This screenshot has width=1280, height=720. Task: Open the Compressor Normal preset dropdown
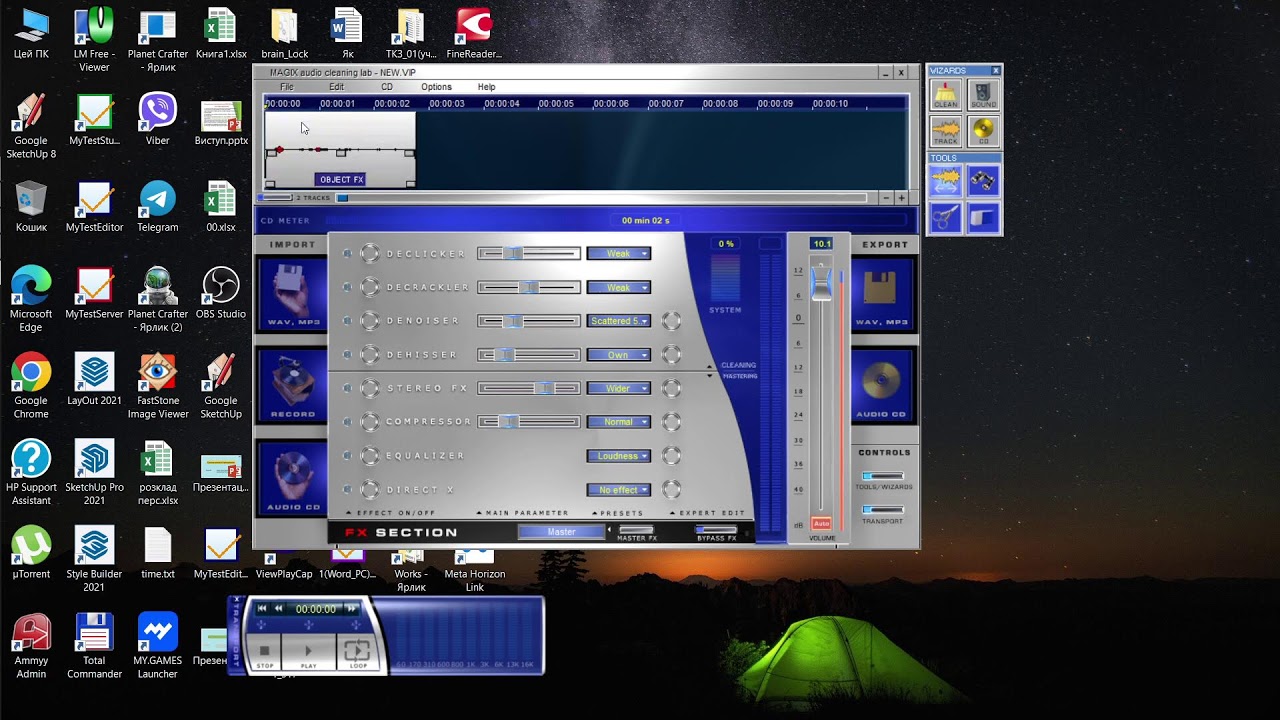tap(619, 422)
